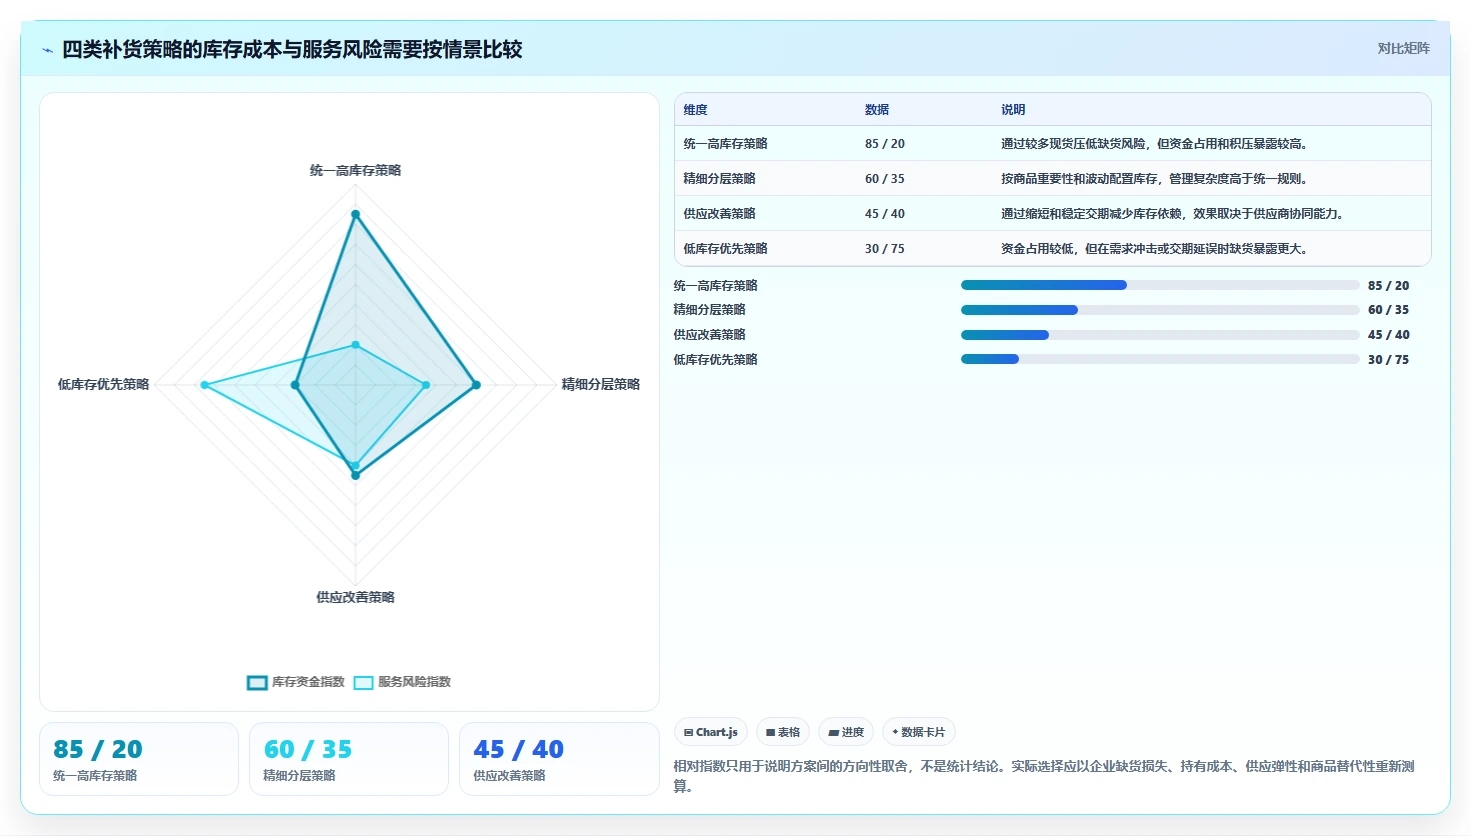The width and height of the screenshot is (1471, 836).
Task: Click description text starting 按商品重要性和波动配置库存
Action: pos(1155,179)
